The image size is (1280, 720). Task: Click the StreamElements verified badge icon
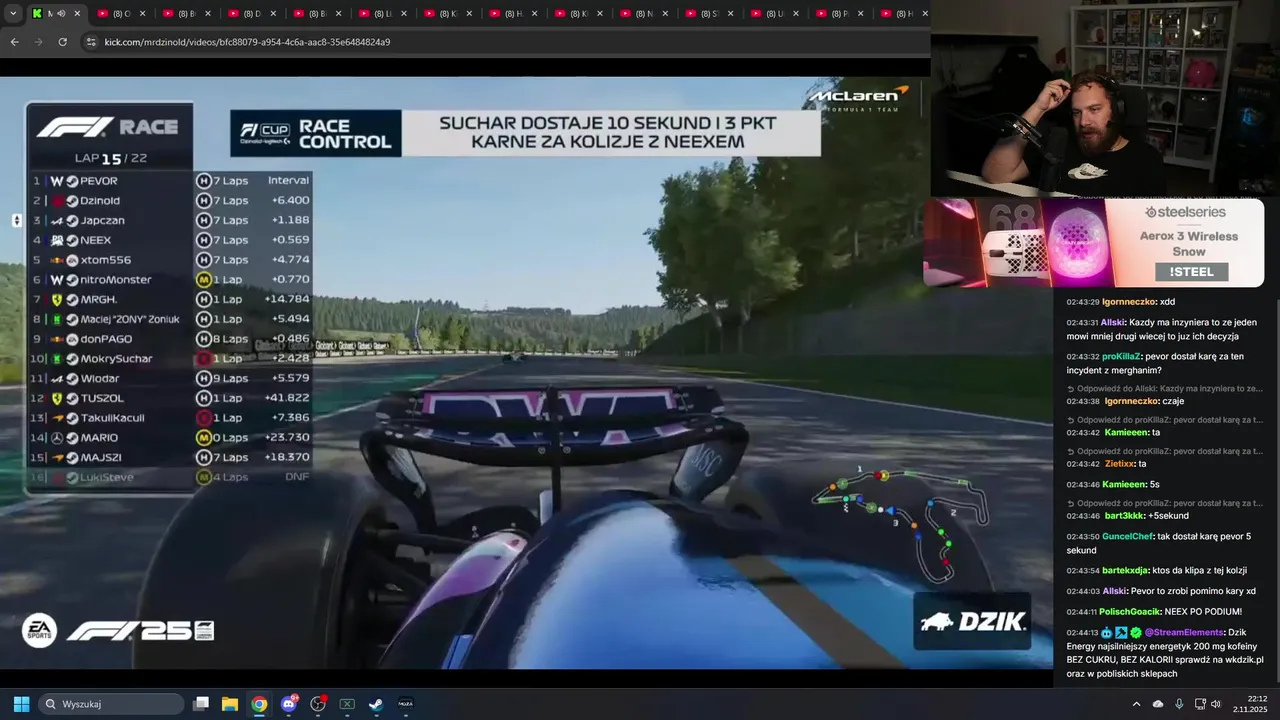1136,633
